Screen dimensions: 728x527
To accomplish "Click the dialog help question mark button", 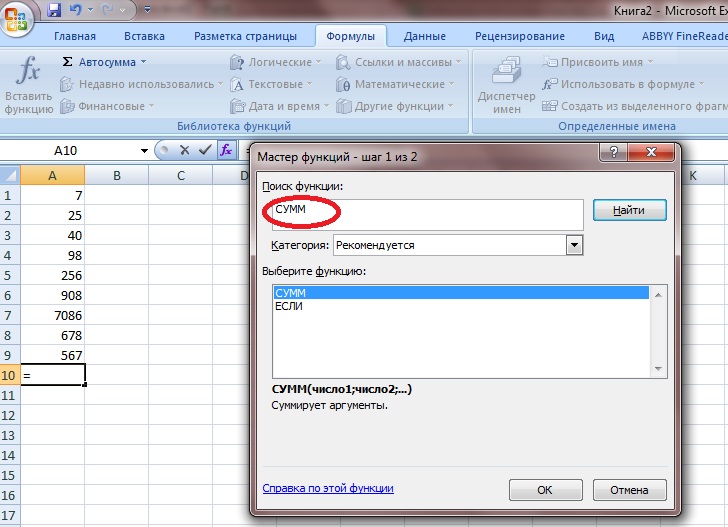I will (613, 152).
